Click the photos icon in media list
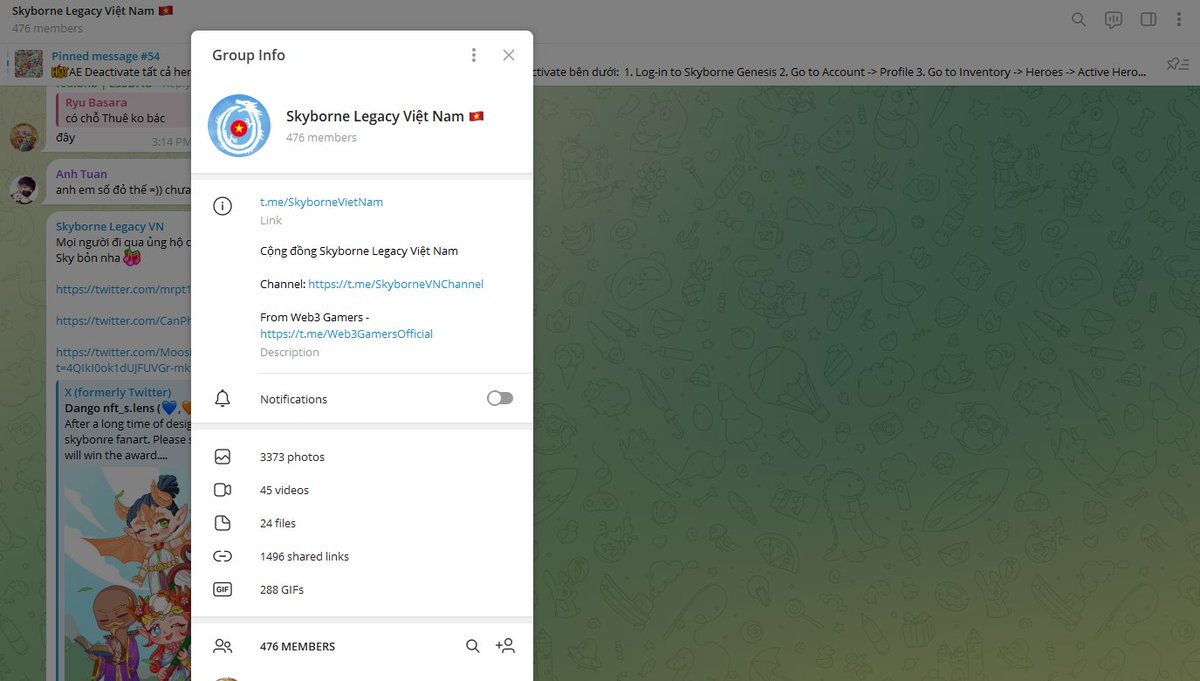This screenshot has height=681, width=1200. click(x=222, y=457)
